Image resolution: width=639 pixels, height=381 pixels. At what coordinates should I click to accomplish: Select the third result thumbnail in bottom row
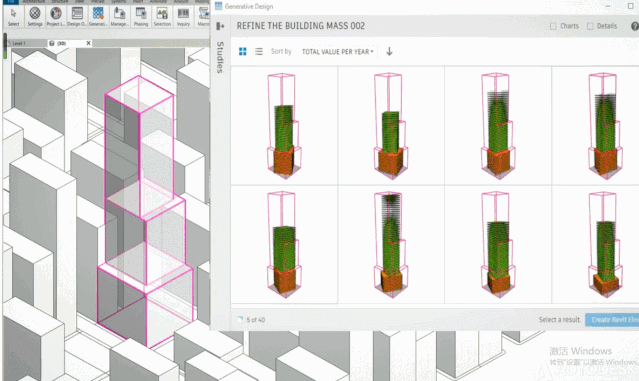(x=498, y=244)
